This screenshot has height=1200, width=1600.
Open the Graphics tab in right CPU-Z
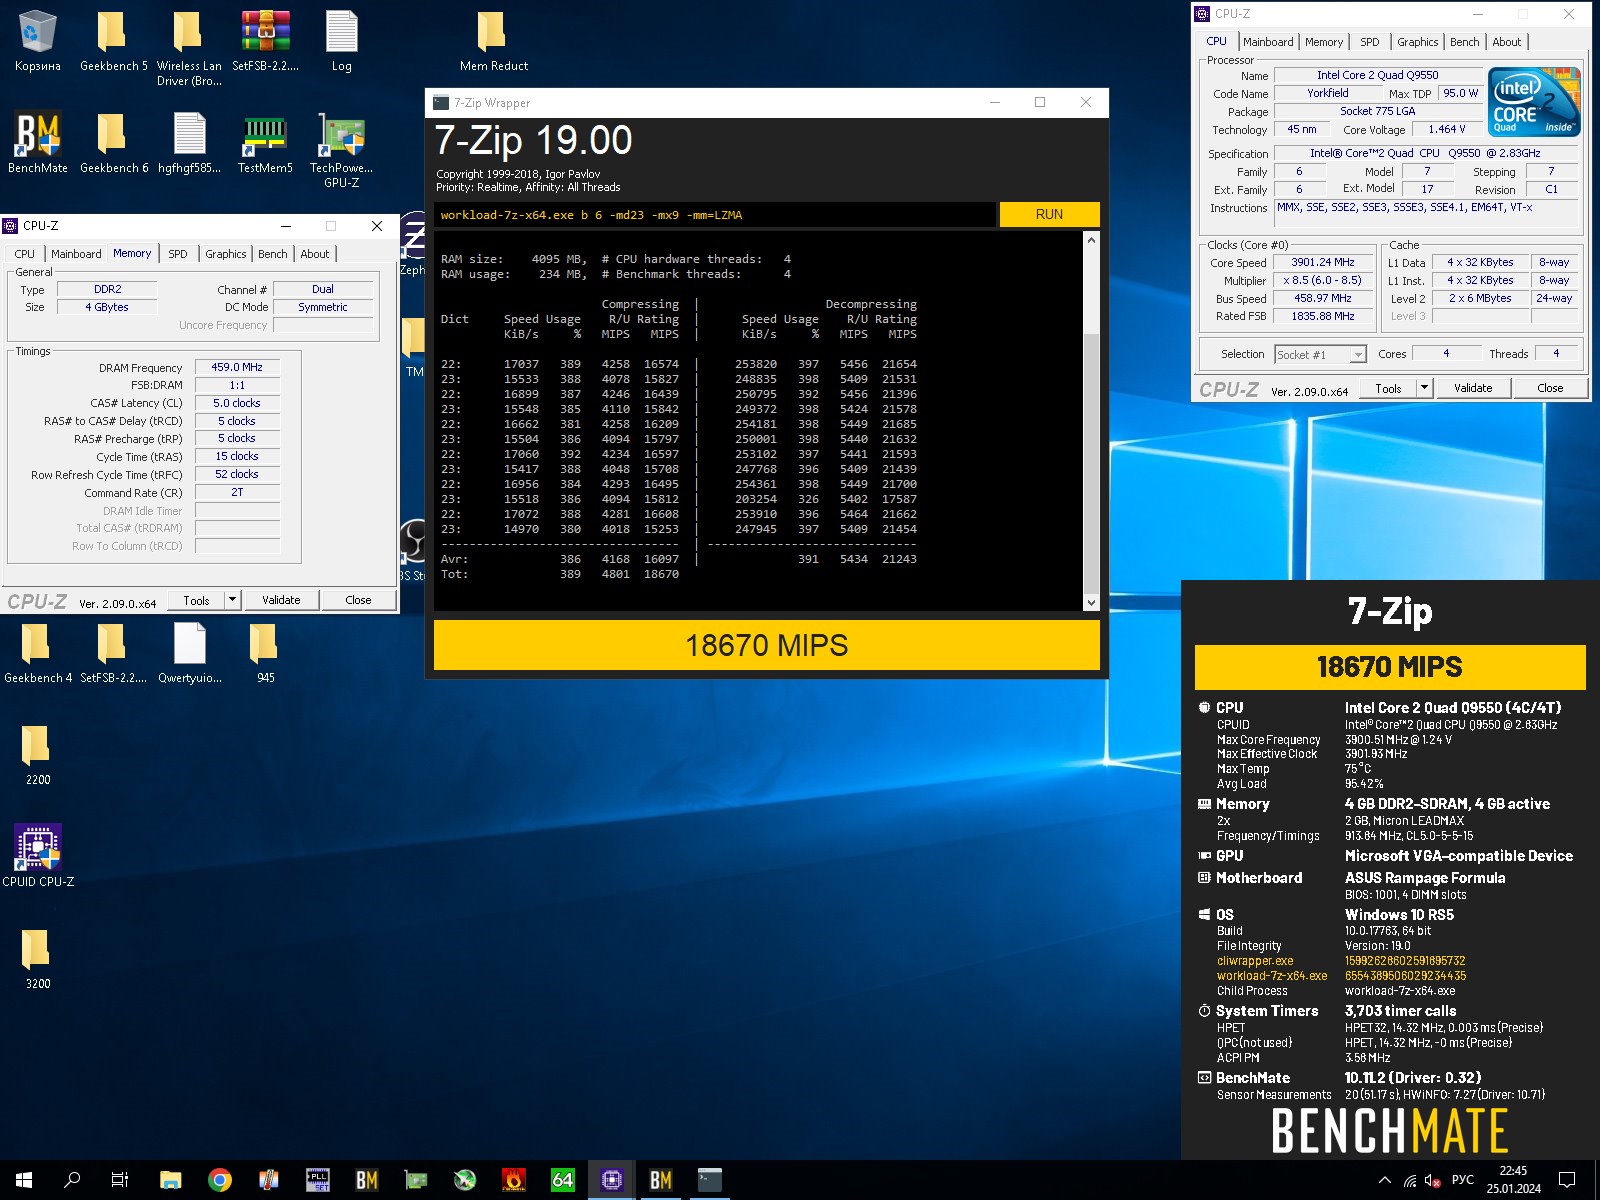pos(1417,42)
